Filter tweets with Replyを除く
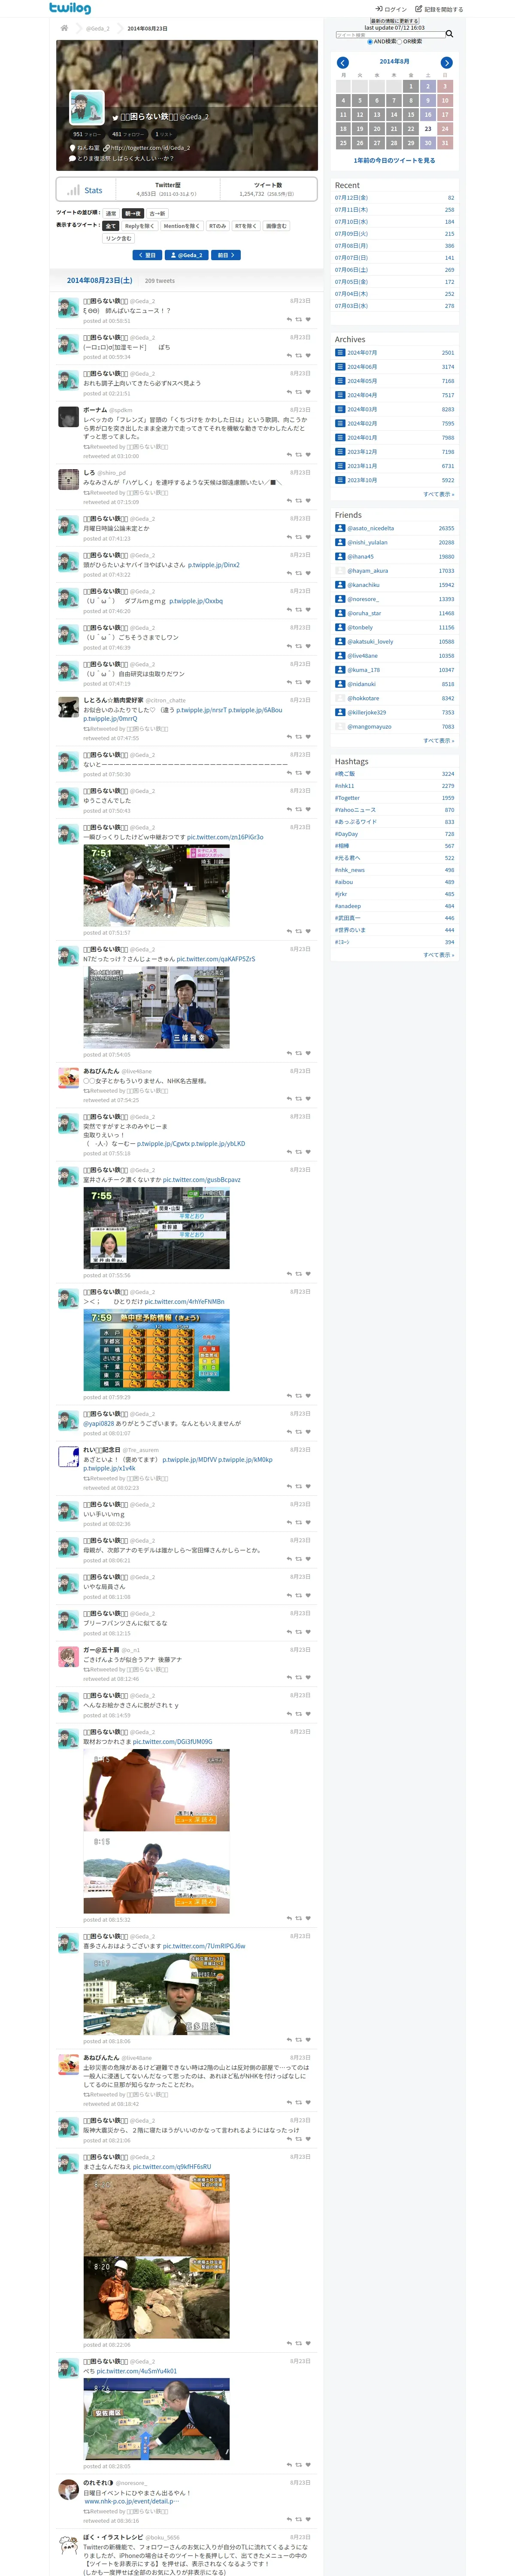The height and width of the screenshot is (2576, 515). 139,226
